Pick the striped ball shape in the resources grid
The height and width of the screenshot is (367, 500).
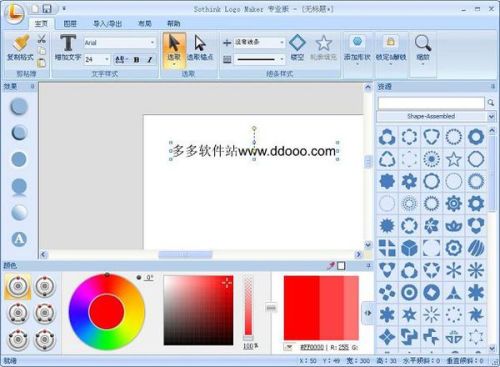[476, 248]
